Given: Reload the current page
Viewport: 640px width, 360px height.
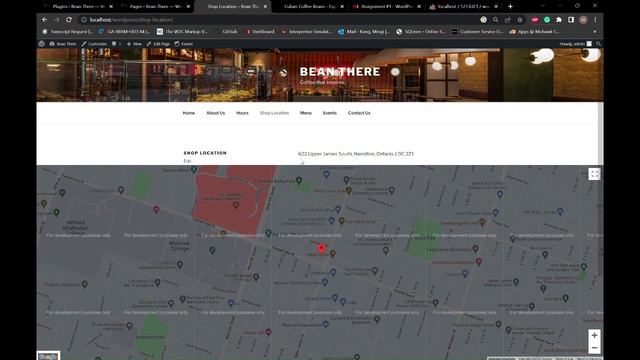Looking at the screenshot, I should 69,20.
